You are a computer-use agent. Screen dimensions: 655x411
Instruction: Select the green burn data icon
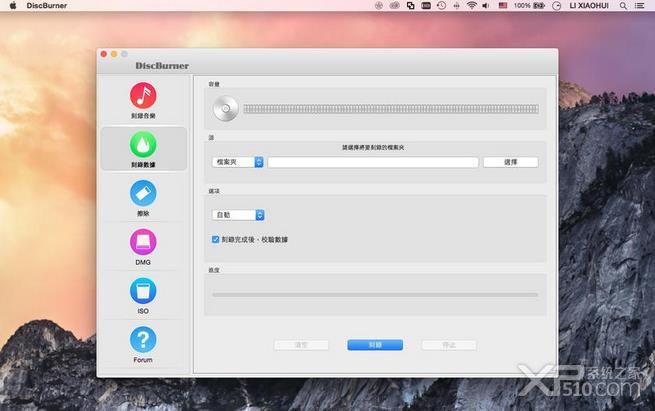pyautogui.click(x=143, y=145)
